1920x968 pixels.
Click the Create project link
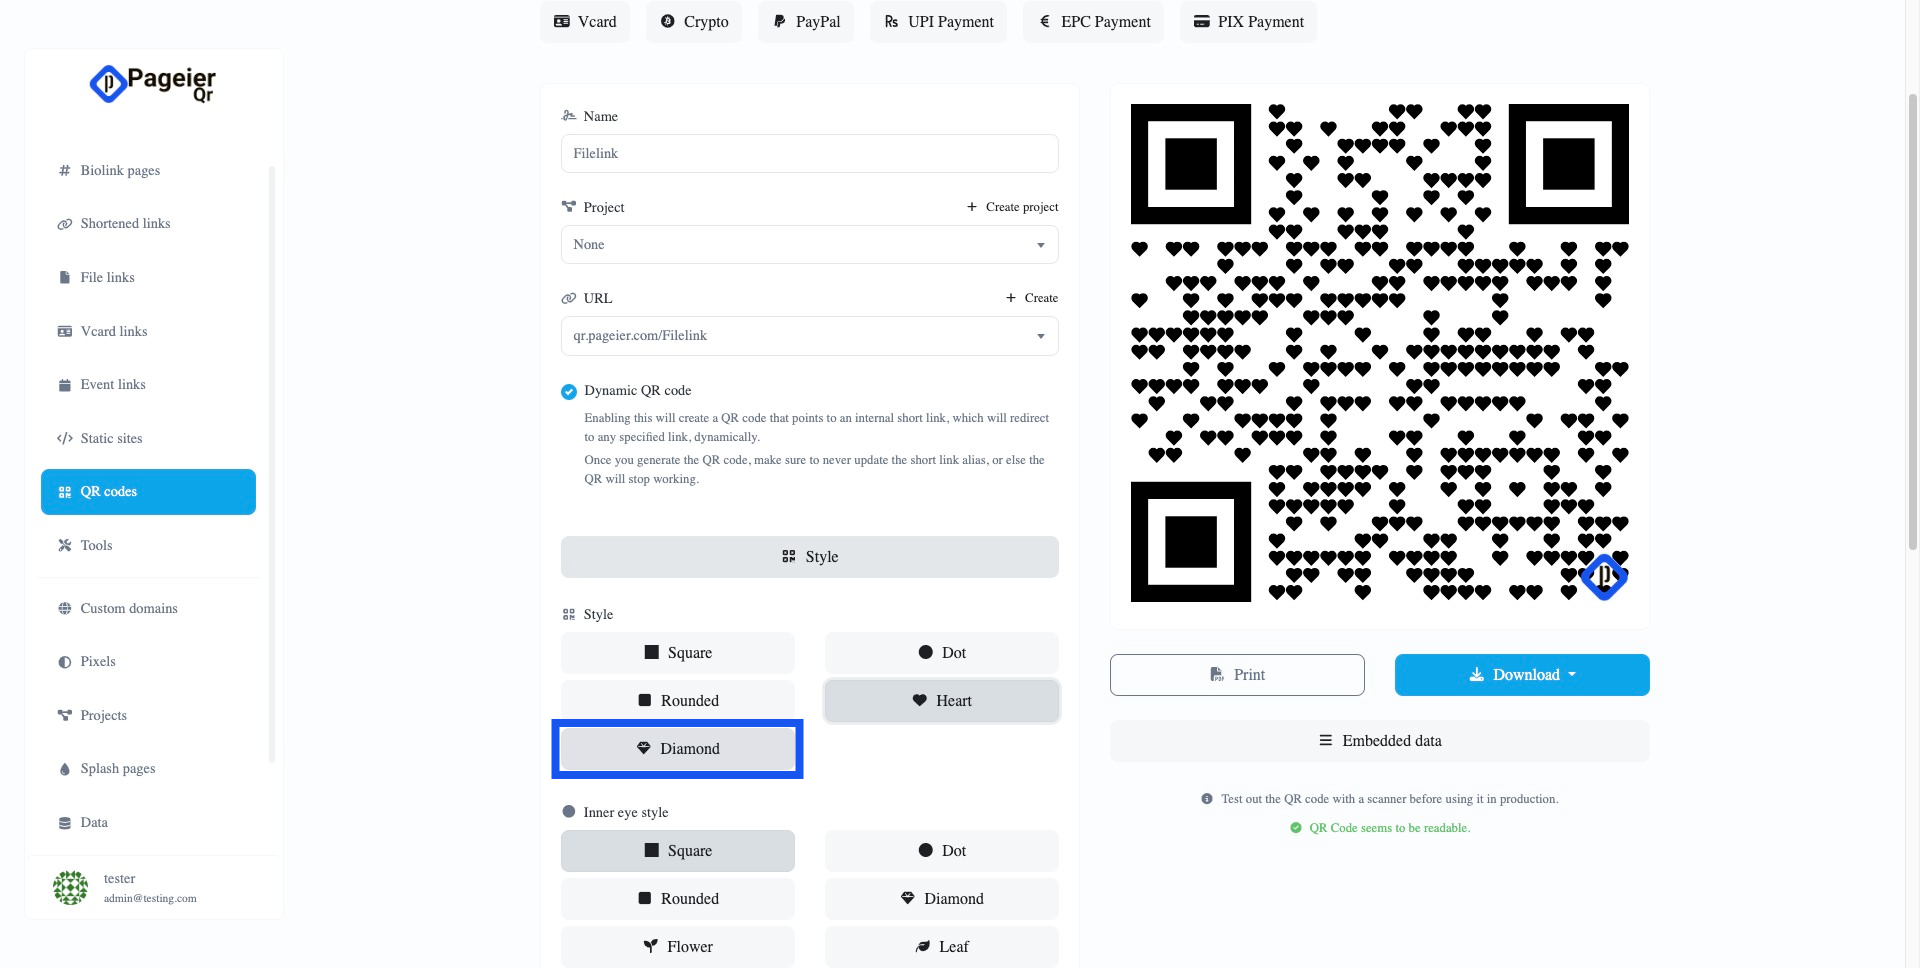pos(1012,207)
